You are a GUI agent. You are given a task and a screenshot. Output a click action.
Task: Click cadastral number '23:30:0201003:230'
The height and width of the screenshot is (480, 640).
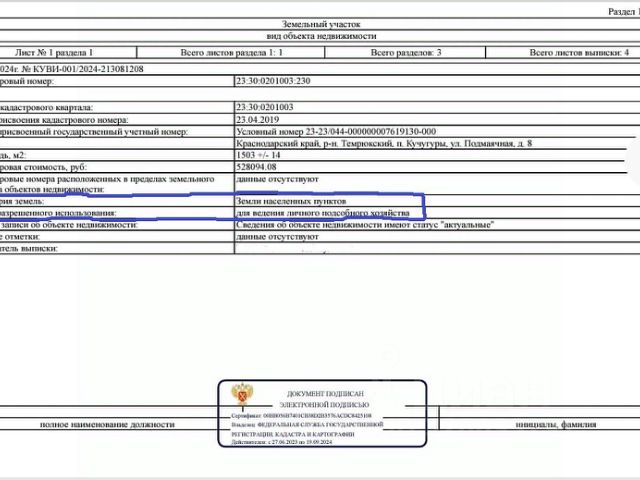coord(273,81)
